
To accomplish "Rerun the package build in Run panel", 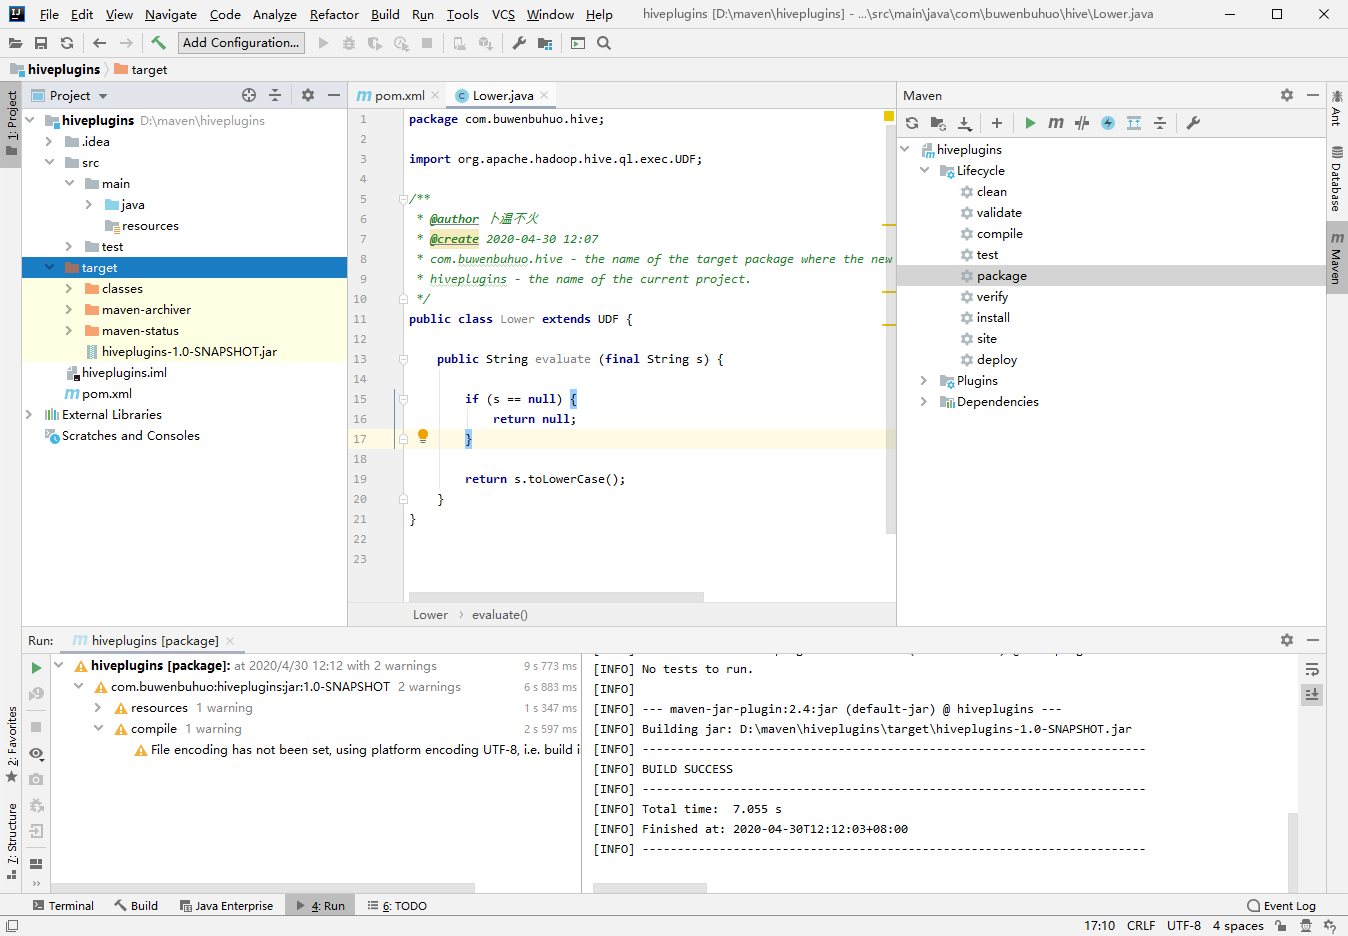I will pyautogui.click(x=36, y=667).
